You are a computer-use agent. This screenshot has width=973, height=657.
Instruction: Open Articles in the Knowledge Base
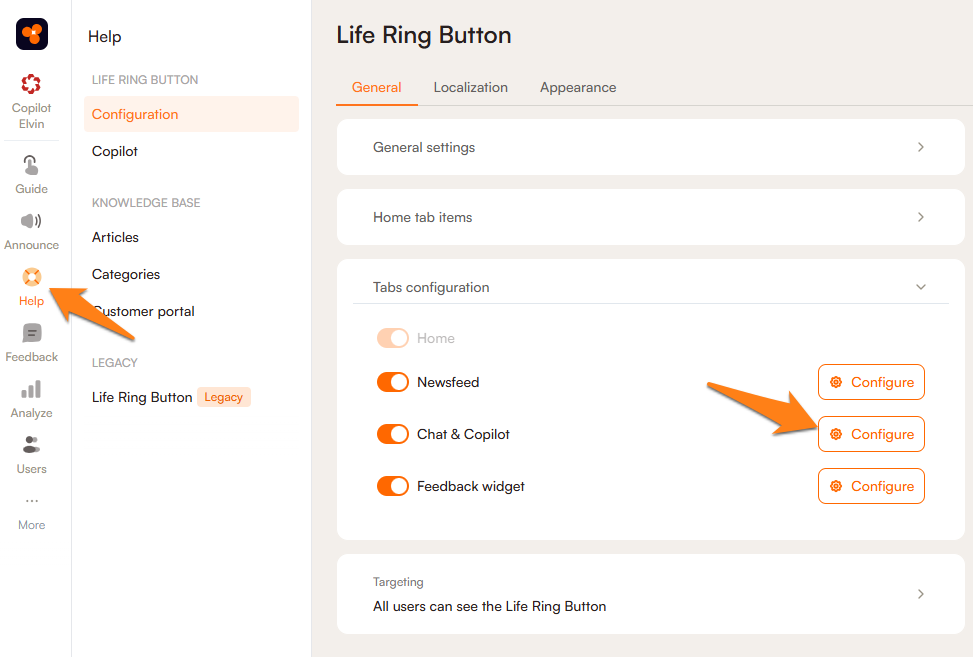pos(116,237)
